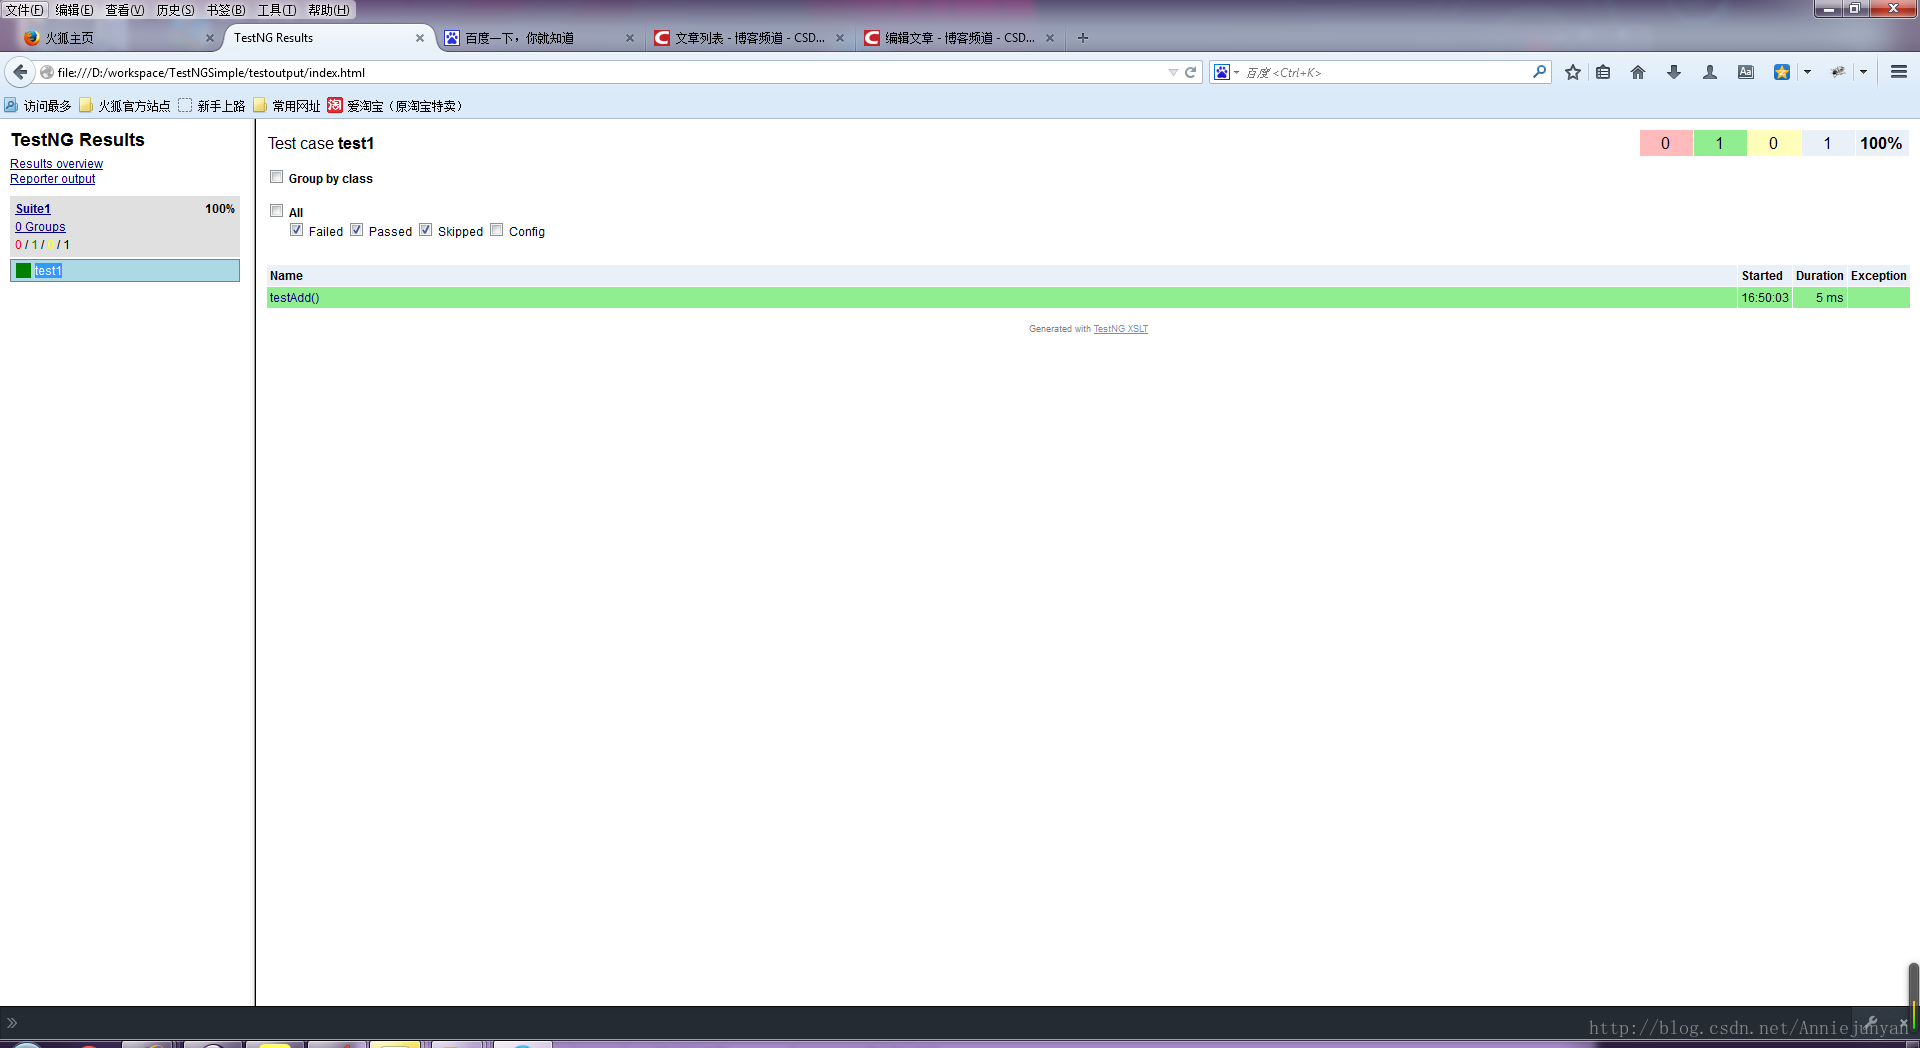Open the 查看(V) menu
Viewport: 1920px width, 1048px height.
click(125, 10)
